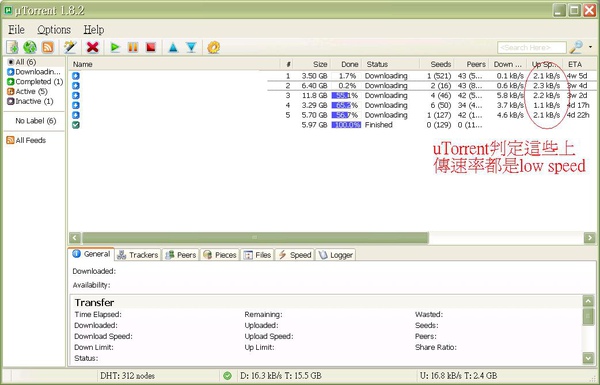600x385 pixels.
Task: Click finished checkmark icon of 5.97 GB torrent
Action: (x=76, y=125)
